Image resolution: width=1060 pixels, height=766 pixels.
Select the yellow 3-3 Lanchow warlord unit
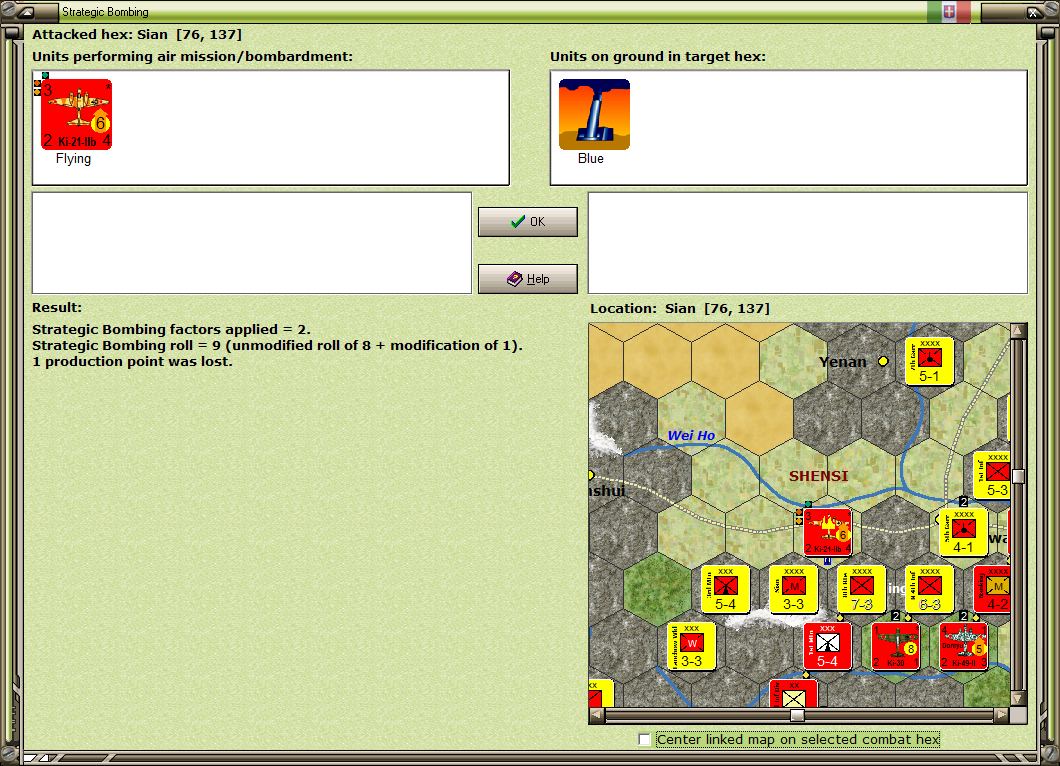[x=692, y=646]
